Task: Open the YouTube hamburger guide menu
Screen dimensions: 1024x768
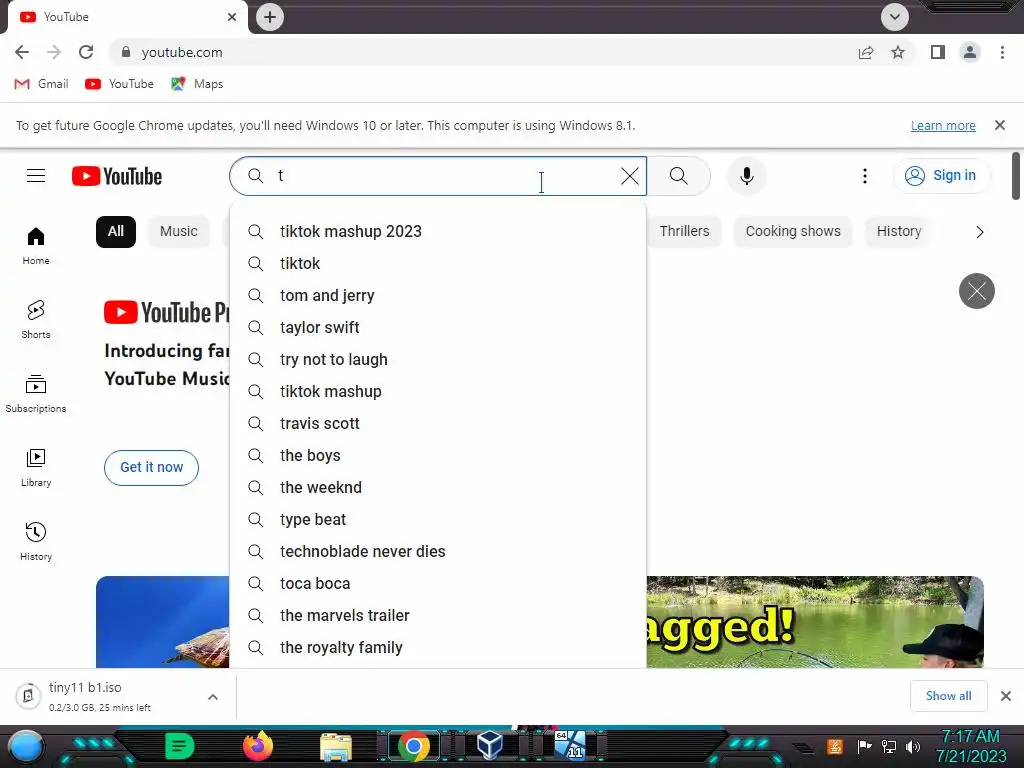Action: (x=36, y=176)
